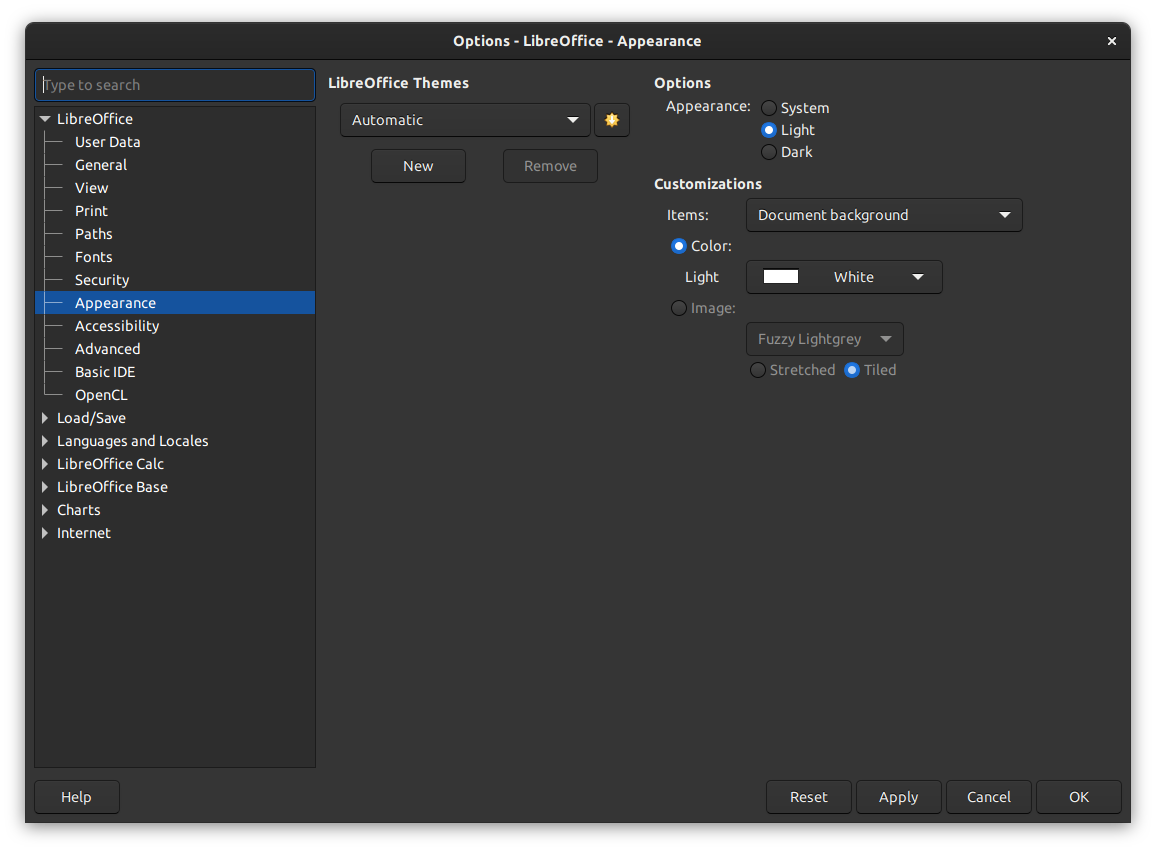The width and height of the screenshot is (1156, 851).
Task: Expand the LibreOffice Calc node
Action: tap(45, 464)
